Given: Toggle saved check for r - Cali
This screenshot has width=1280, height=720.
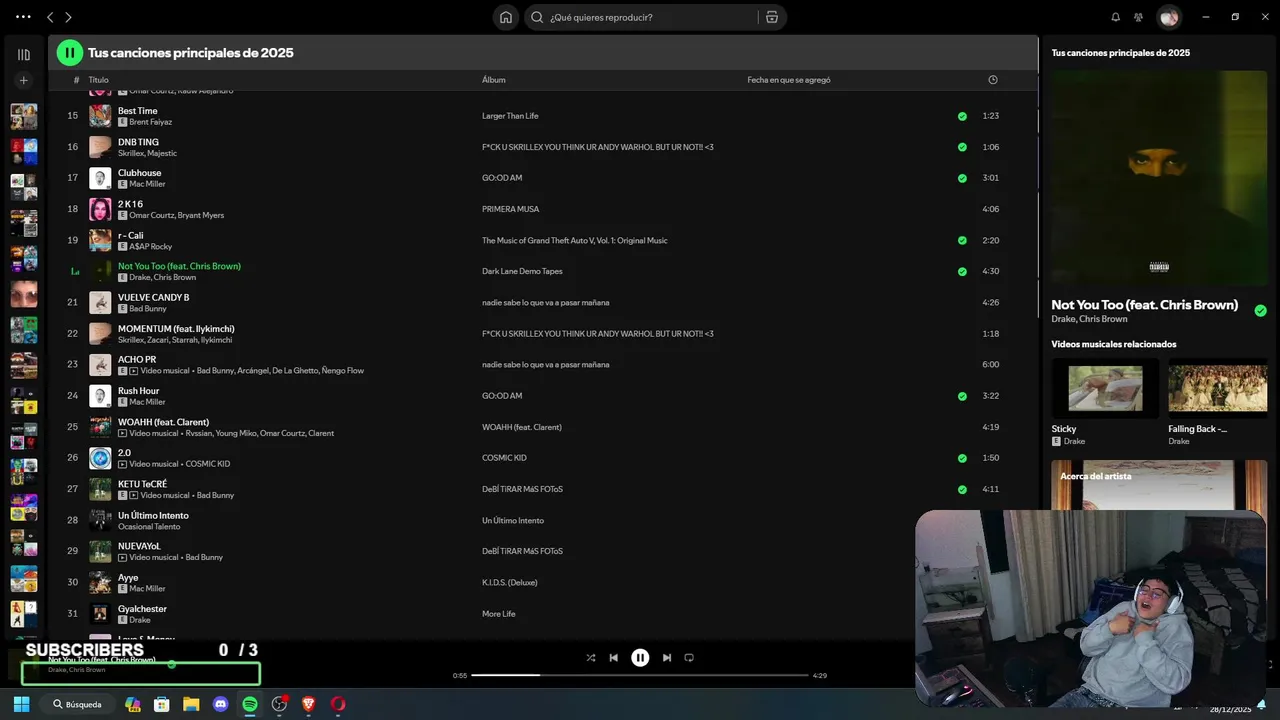Looking at the screenshot, I should [x=962, y=240].
